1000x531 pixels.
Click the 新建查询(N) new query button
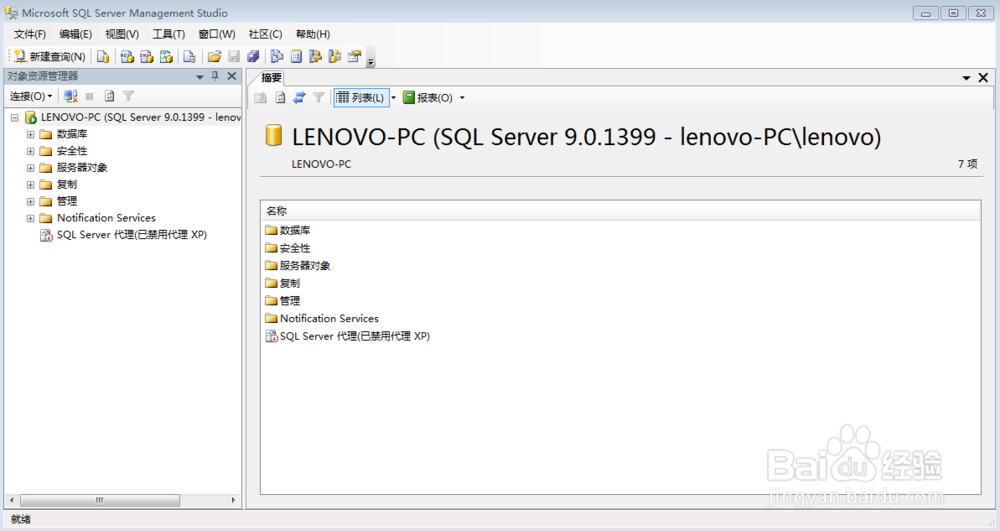click(50, 57)
